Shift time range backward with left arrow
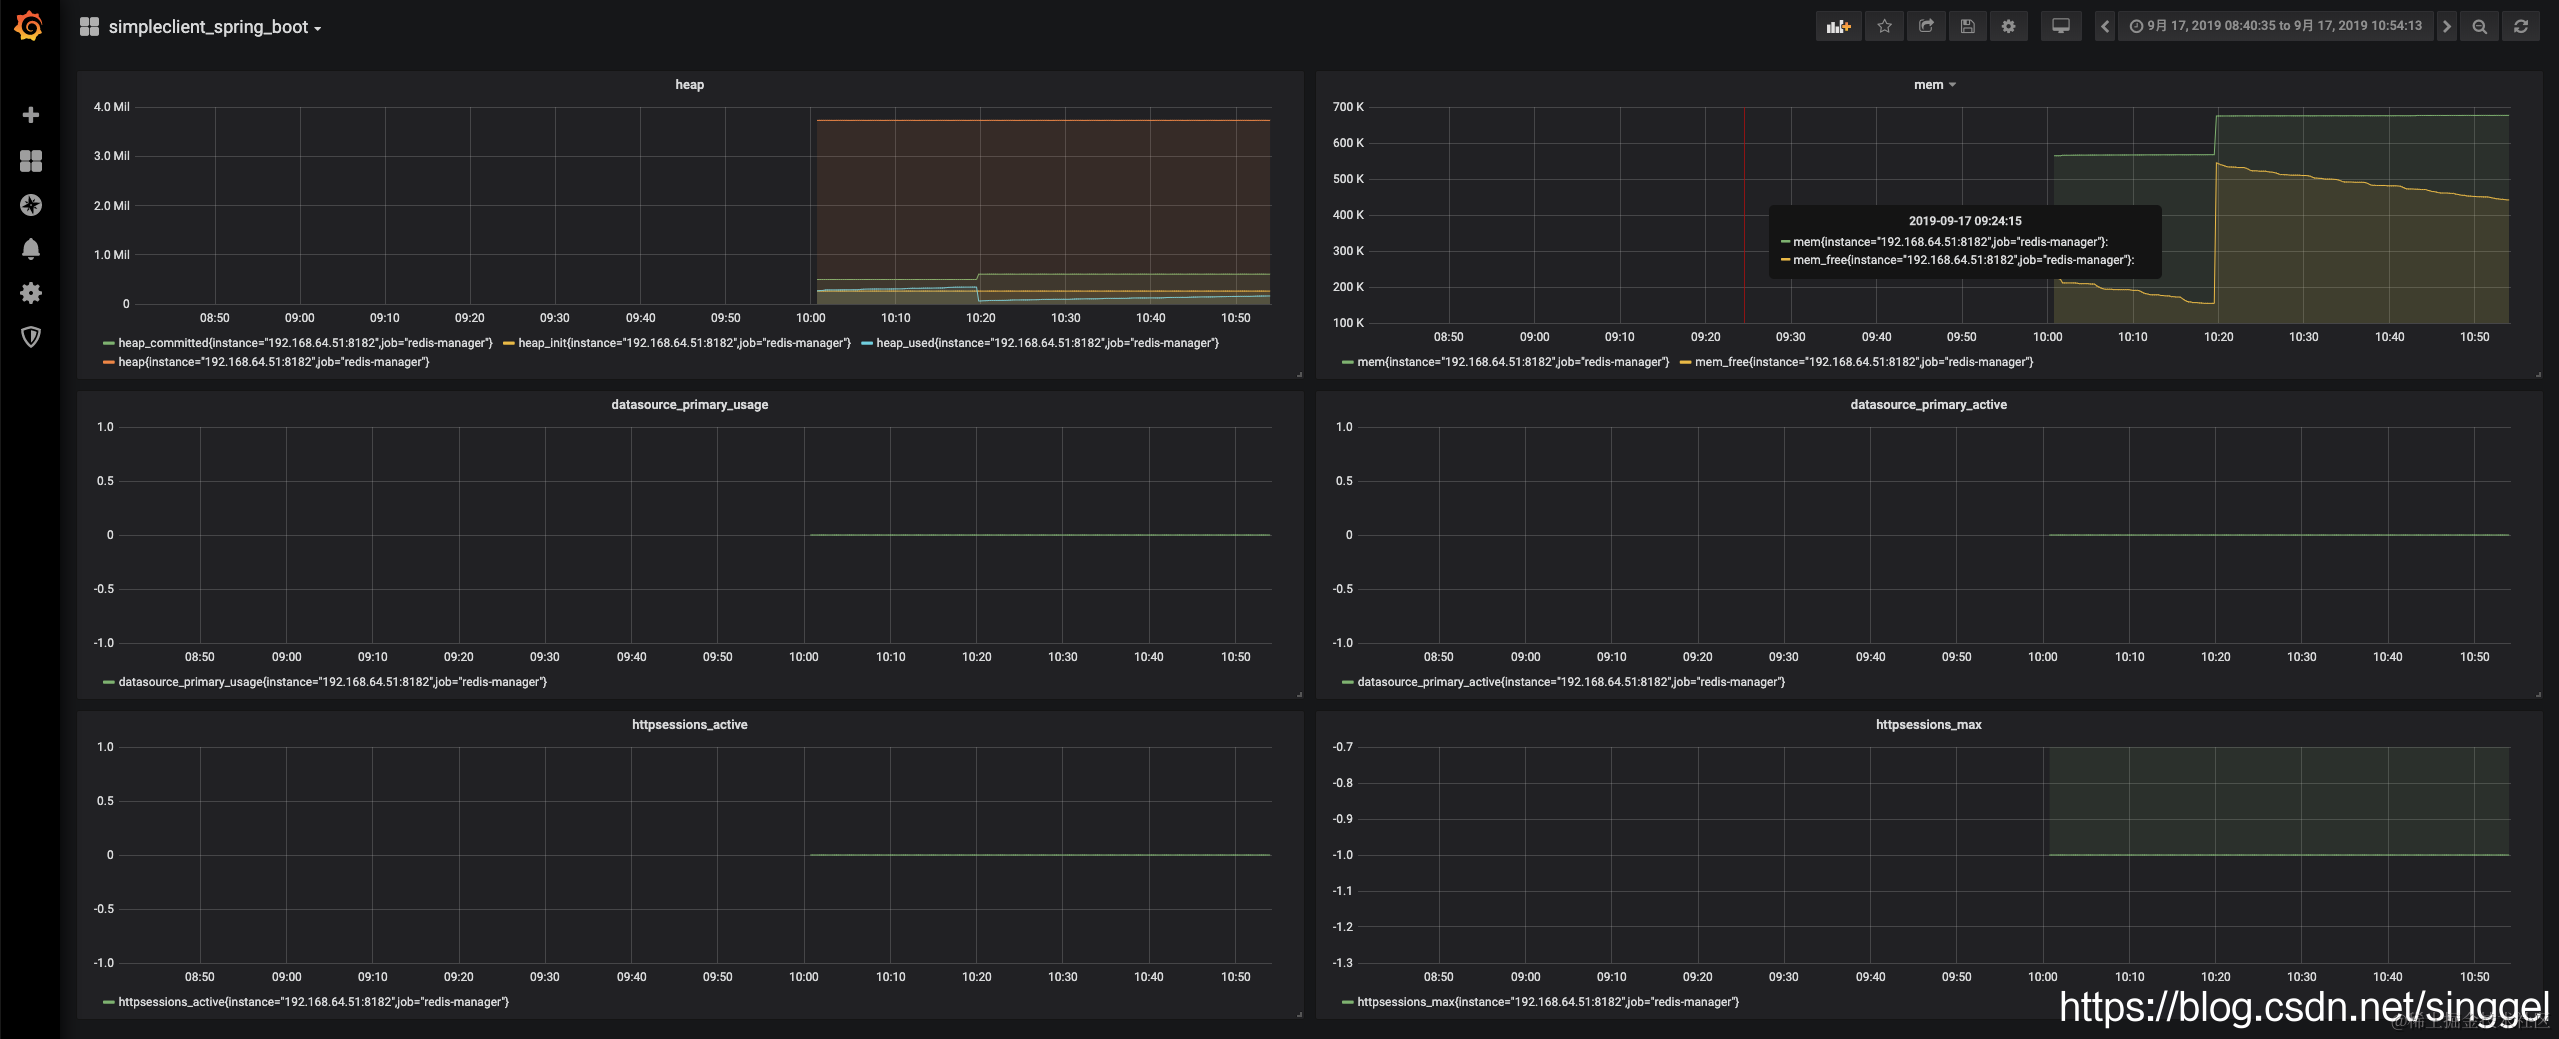2559x1039 pixels. [x=2105, y=27]
